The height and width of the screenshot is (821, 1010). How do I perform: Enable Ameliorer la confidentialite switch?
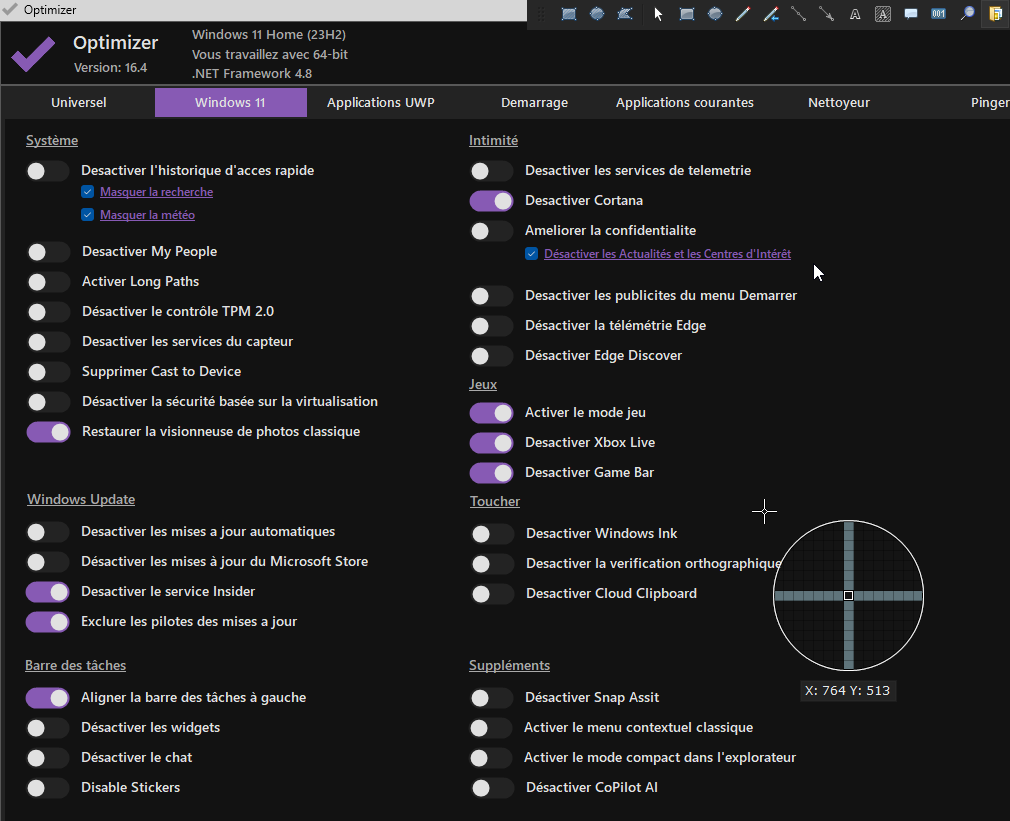[491, 231]
